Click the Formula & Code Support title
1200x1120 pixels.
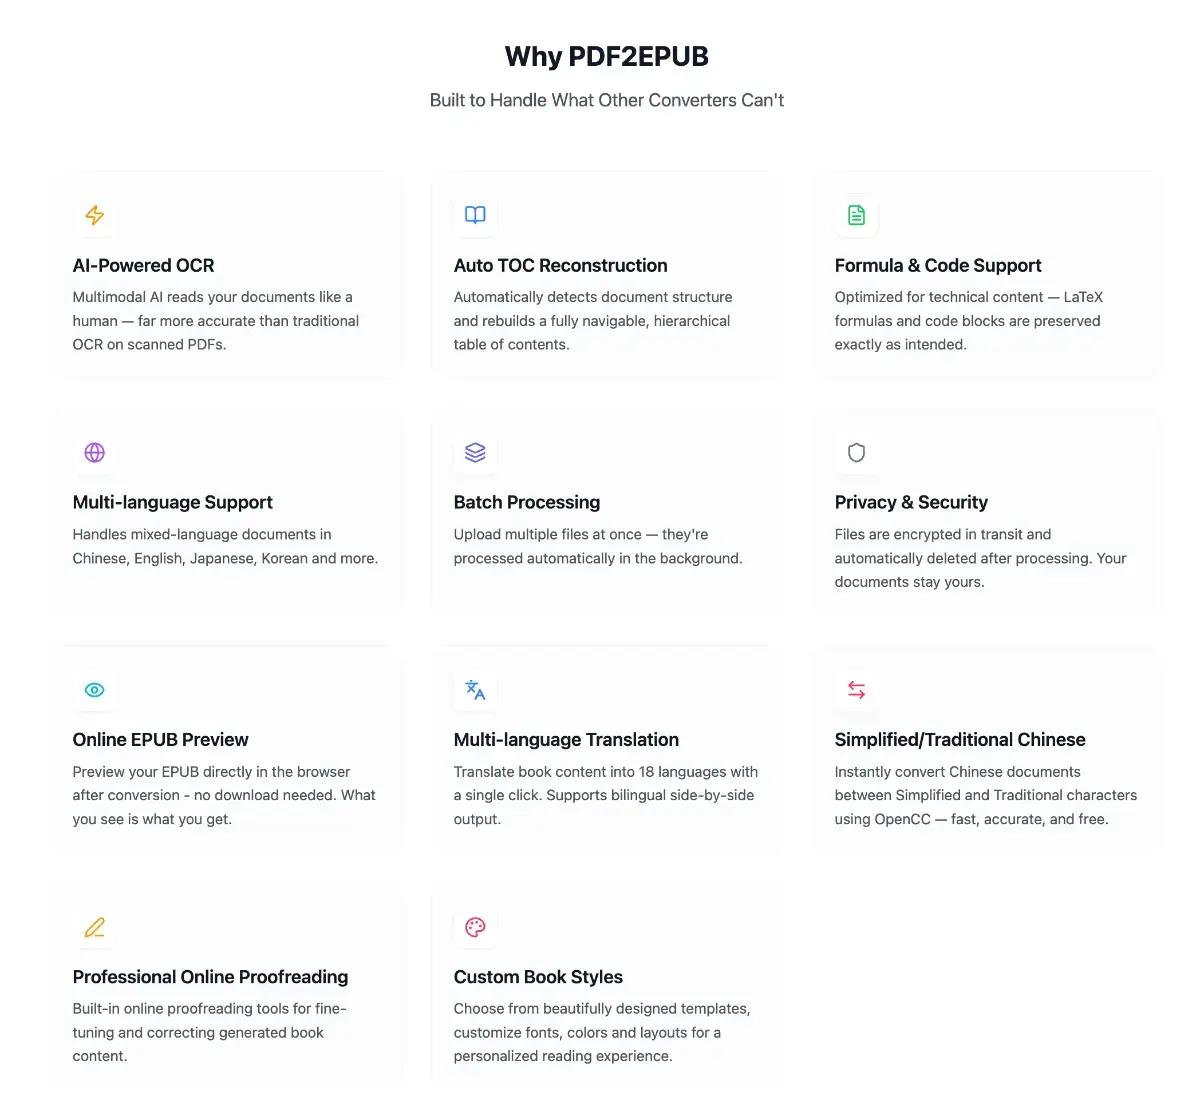point(938,265)
